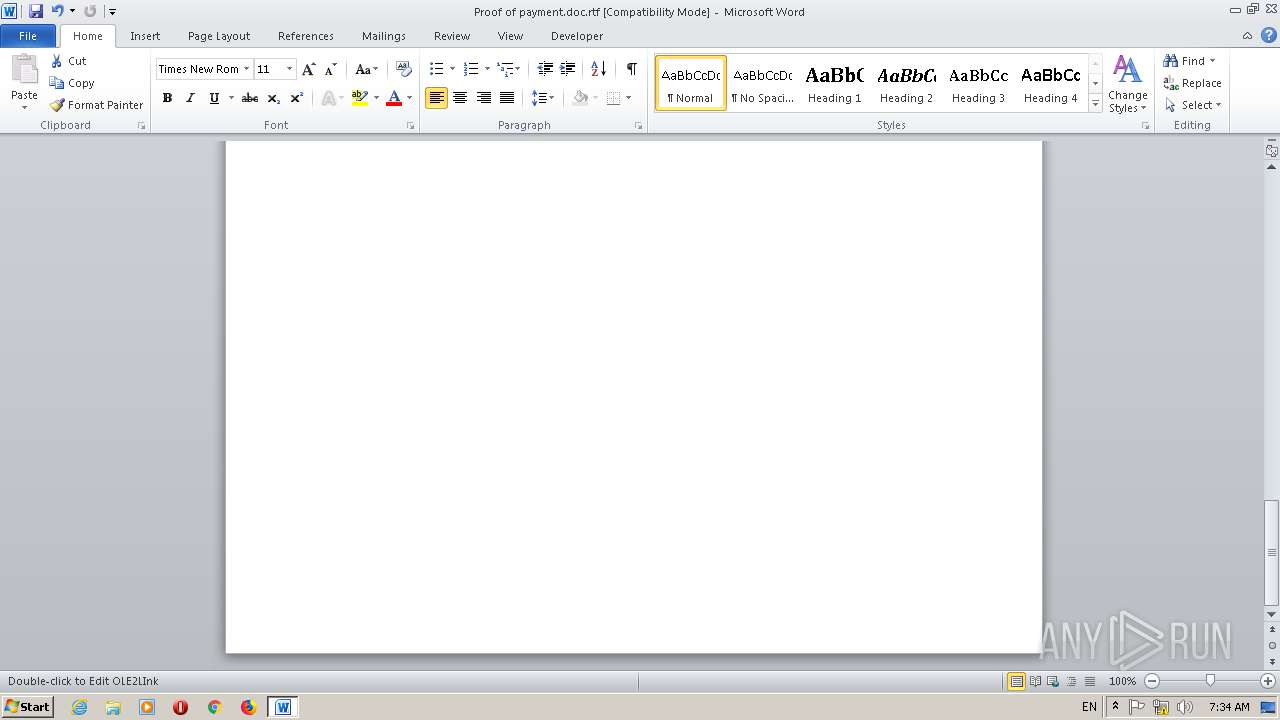
Task: Apply red font color
Action: tap(394, 98)
